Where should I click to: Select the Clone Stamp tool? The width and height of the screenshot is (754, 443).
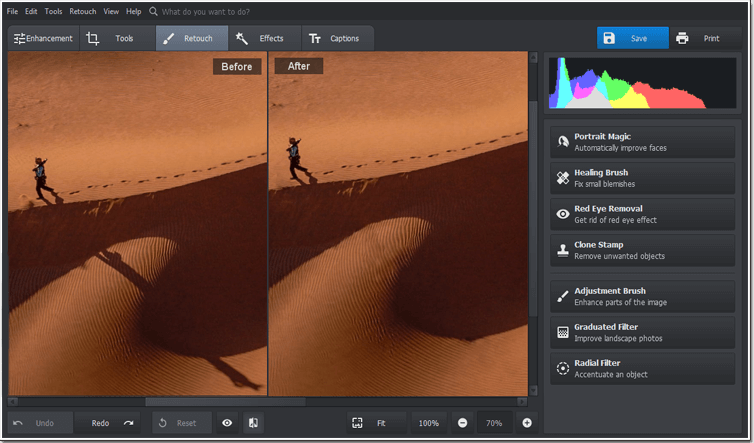click(642, 250)
